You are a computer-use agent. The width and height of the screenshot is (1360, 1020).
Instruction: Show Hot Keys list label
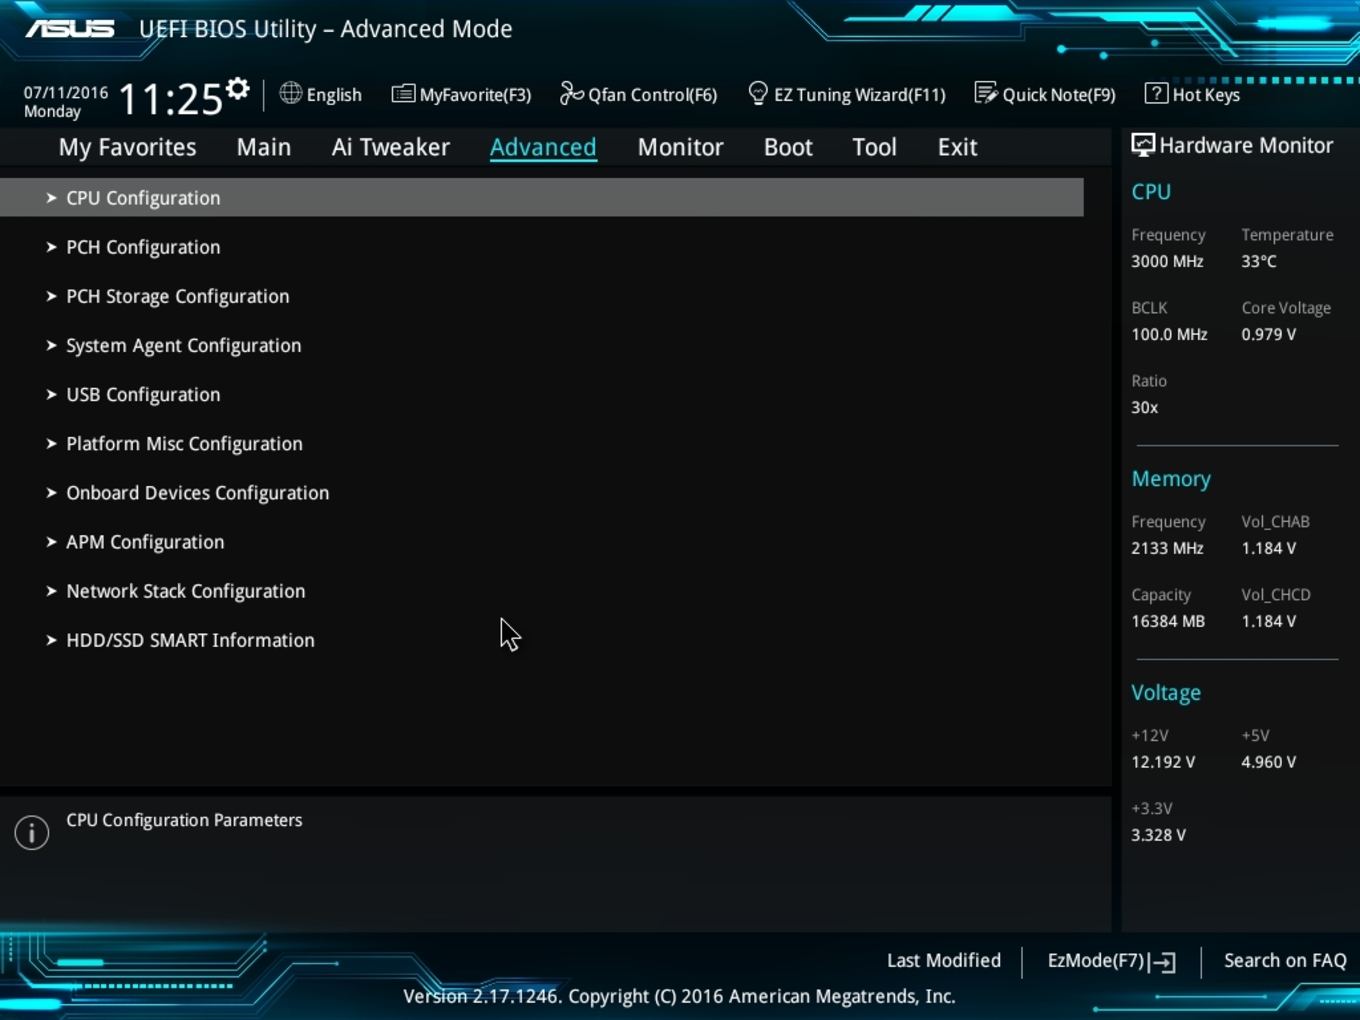pyautogui.click(x=1206, y=95)
